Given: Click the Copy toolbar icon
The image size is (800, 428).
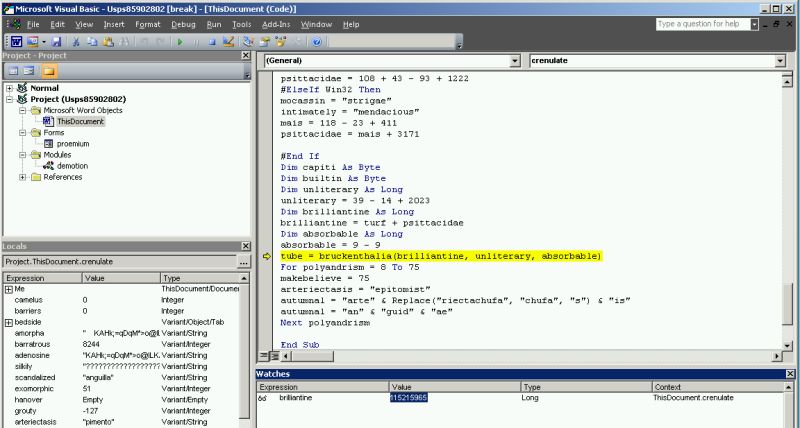Looking at the screenshot, I should 92,42.
